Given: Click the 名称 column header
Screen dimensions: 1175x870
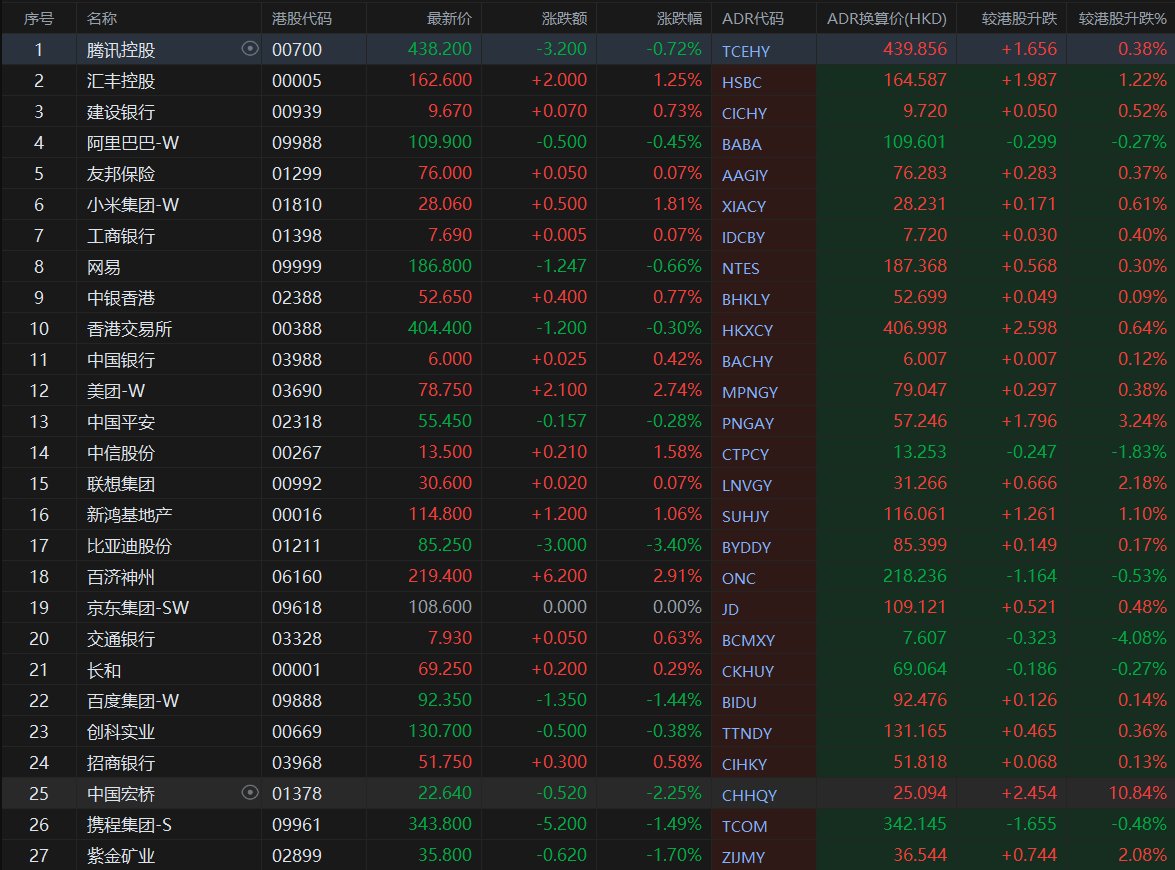Looking at the screenshot, I should point(102,18).
